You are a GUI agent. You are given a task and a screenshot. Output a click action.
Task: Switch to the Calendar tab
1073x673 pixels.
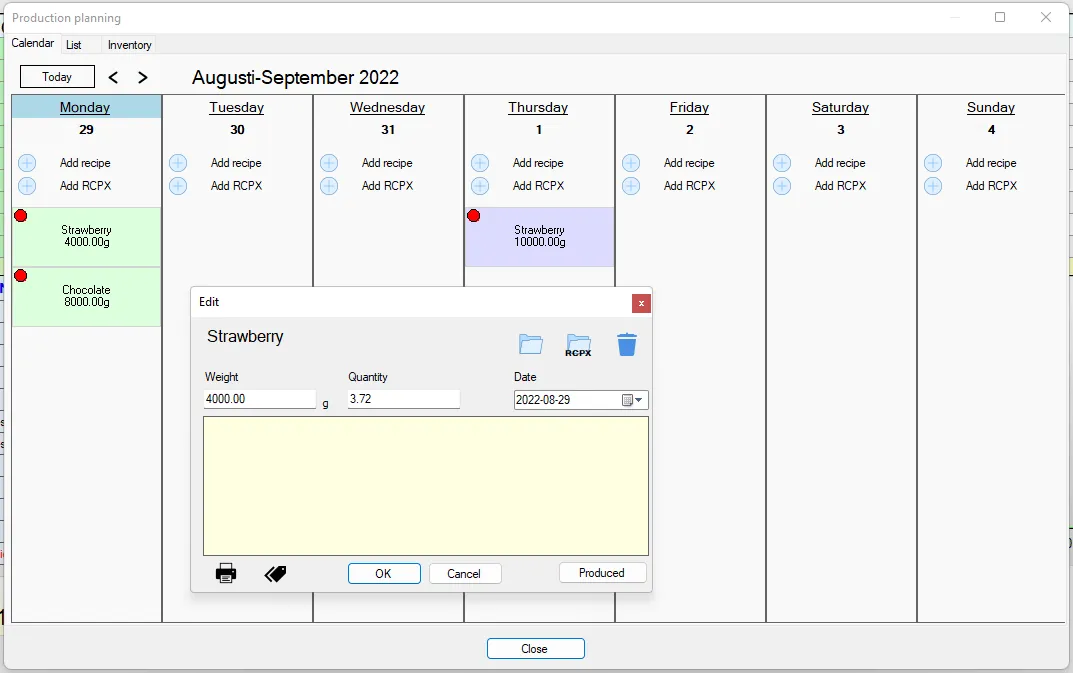tap(32, 43)
